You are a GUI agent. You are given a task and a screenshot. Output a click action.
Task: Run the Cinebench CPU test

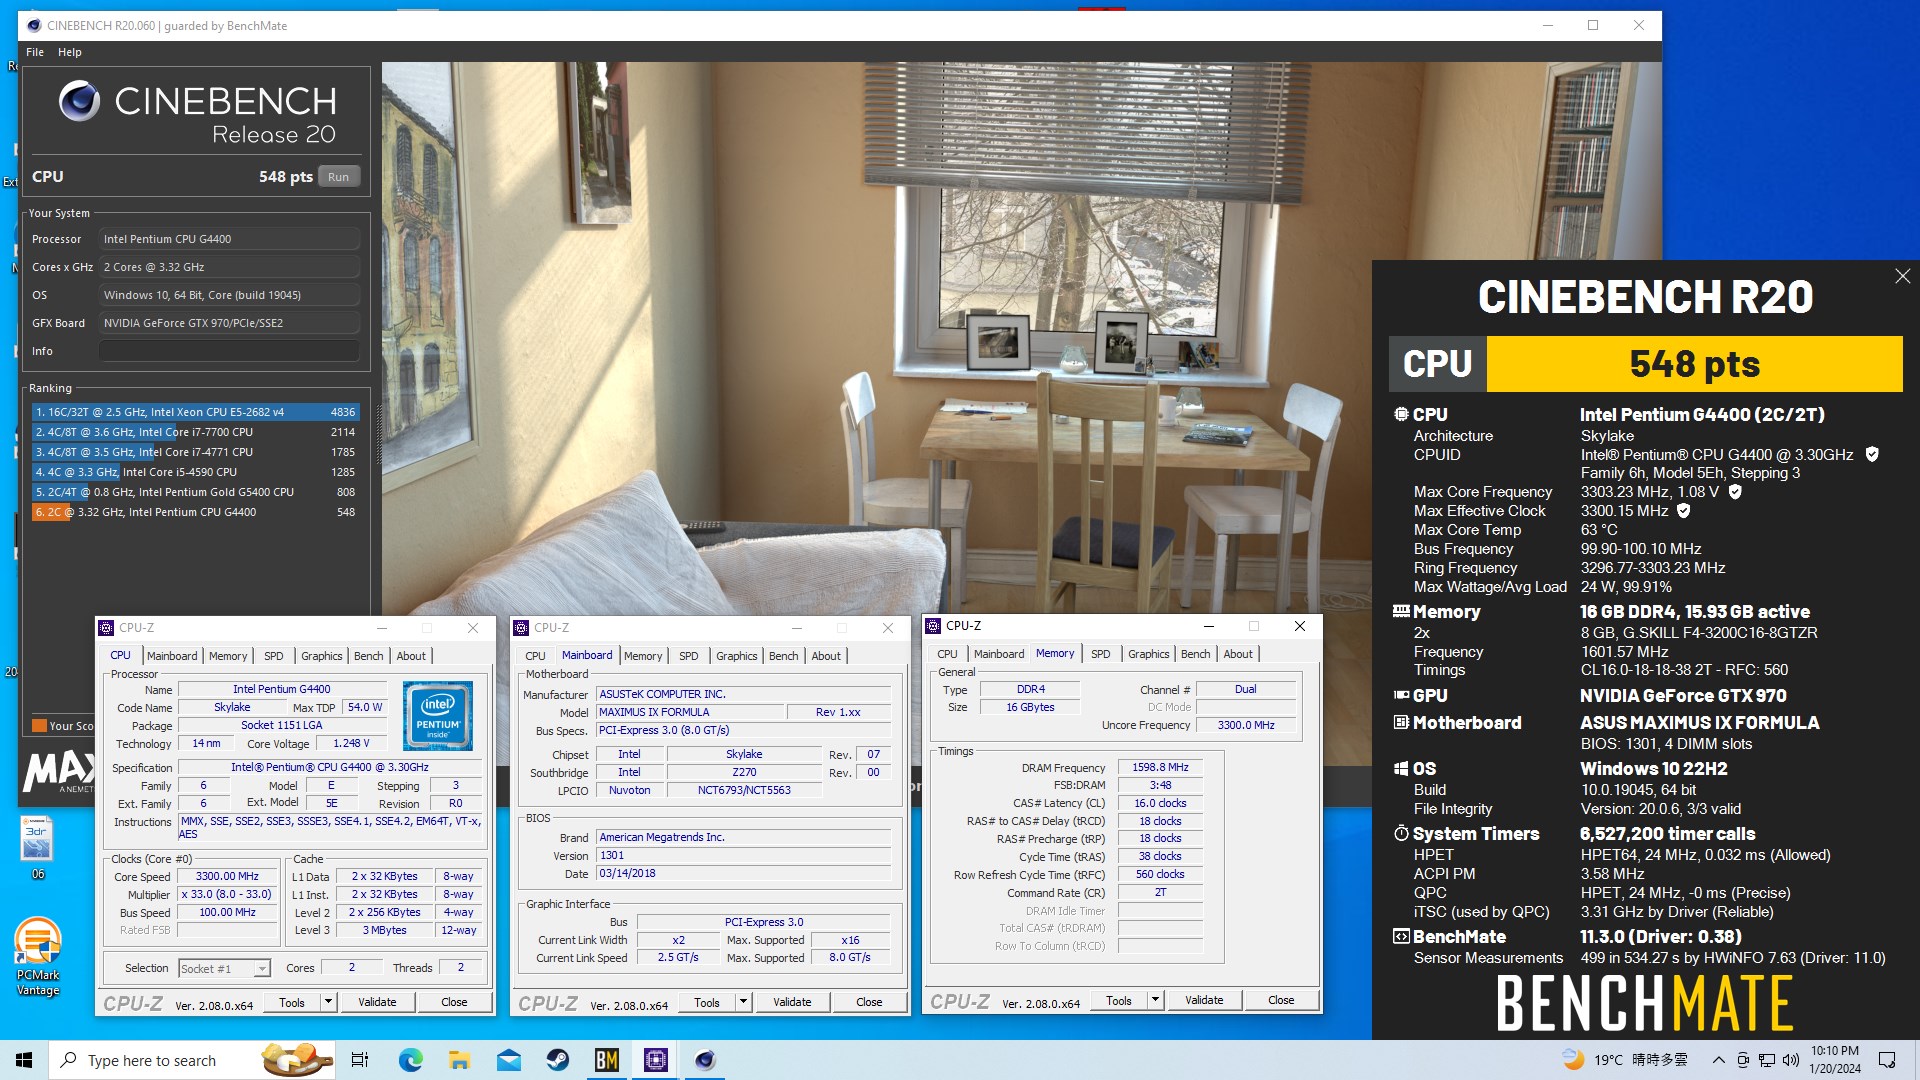coord(339,177)
